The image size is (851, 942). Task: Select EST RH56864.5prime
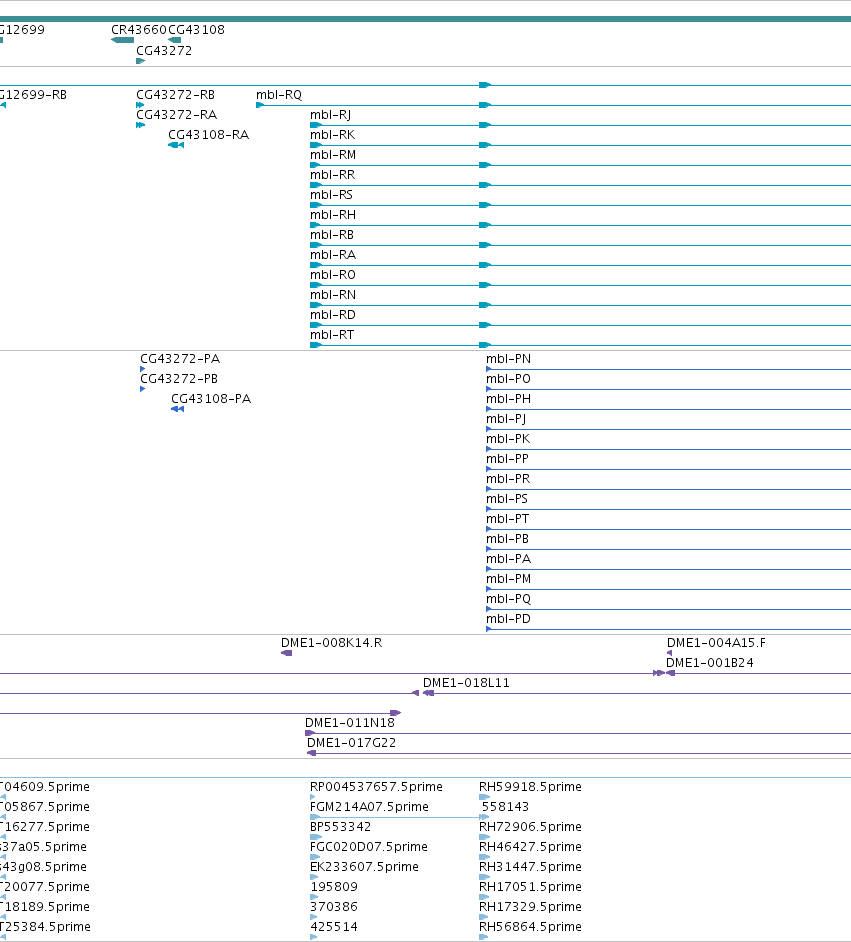tap(530, 926)
